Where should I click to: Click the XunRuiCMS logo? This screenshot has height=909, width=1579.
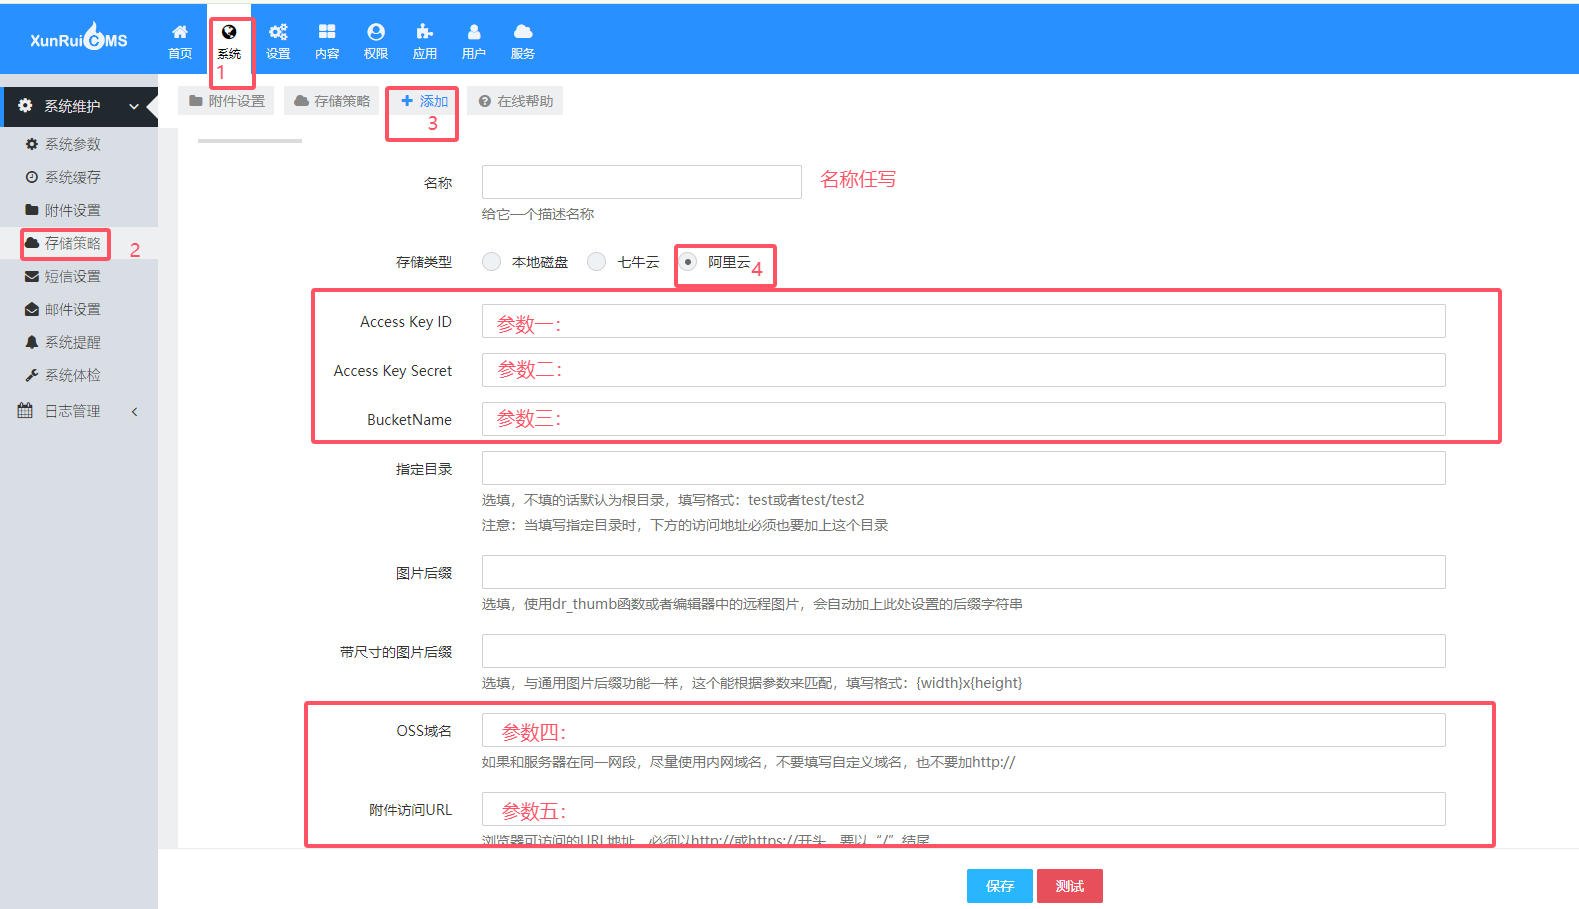tap(79, 38)
